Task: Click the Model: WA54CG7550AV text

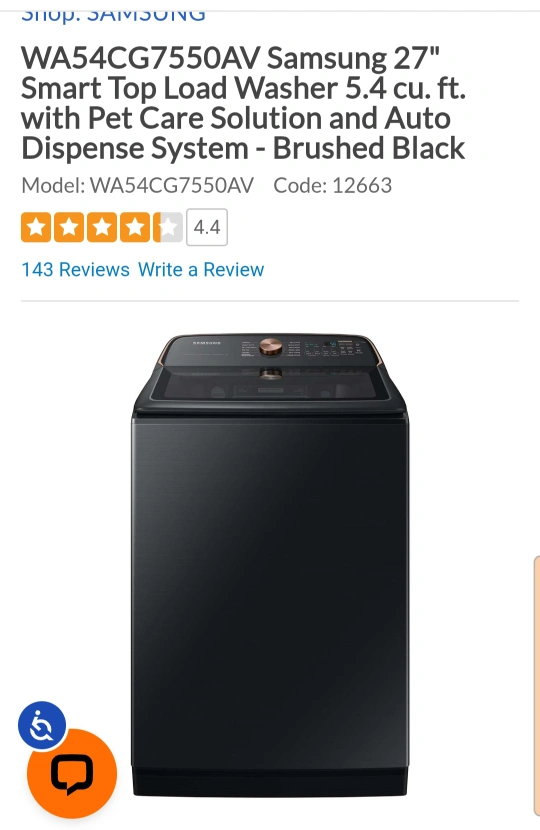Action: coord(138,185)
